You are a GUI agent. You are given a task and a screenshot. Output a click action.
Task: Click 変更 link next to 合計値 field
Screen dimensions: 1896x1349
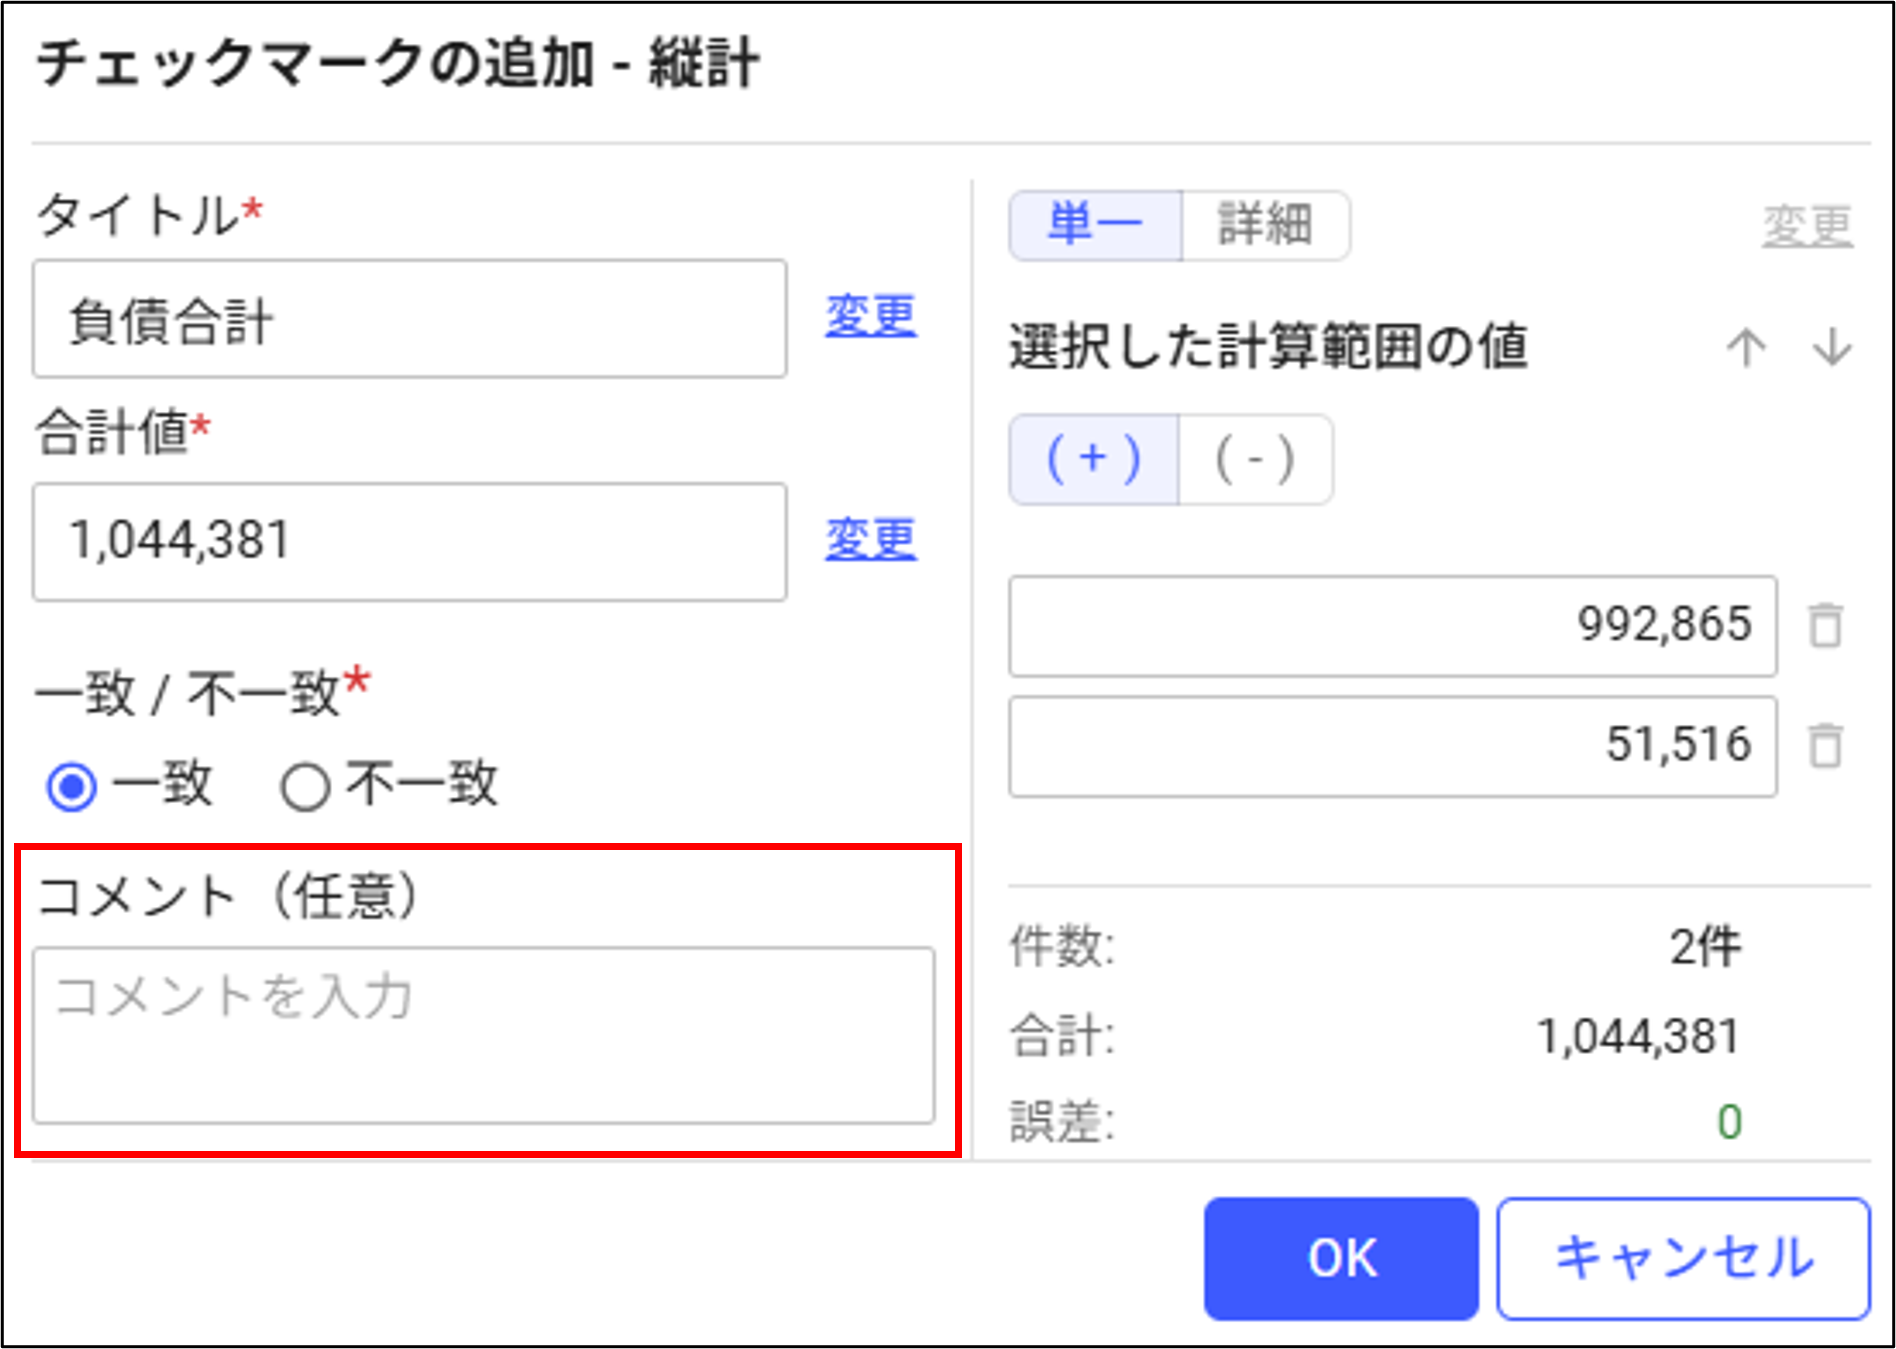(871, 540)
